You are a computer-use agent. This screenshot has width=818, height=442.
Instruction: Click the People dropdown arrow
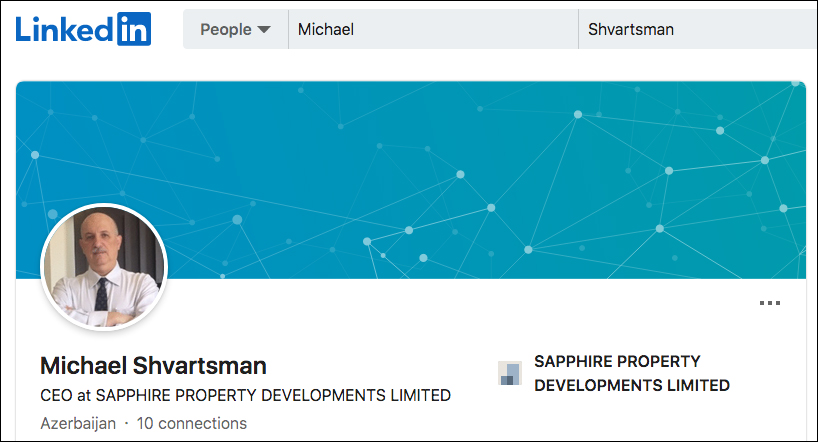pyautogui.click(x=264, y=30)
